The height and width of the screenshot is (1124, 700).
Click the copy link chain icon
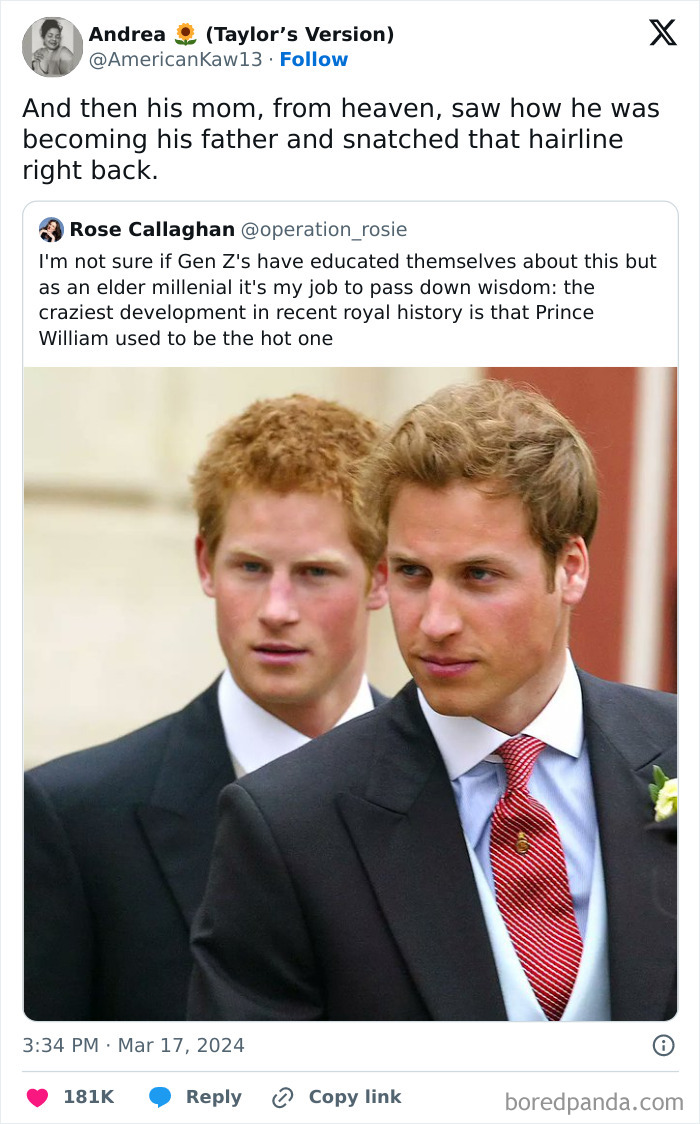pos(283,1097)
